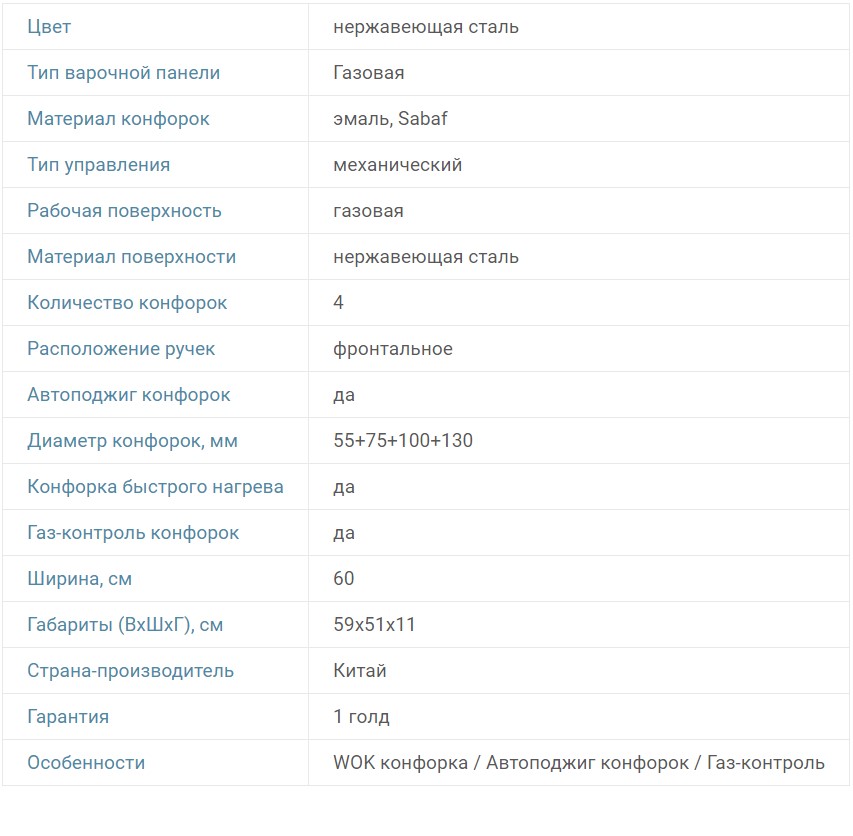Click the 'Гарантия' label
Viewport: 853px width, 836px height.
tap(68, 717)
